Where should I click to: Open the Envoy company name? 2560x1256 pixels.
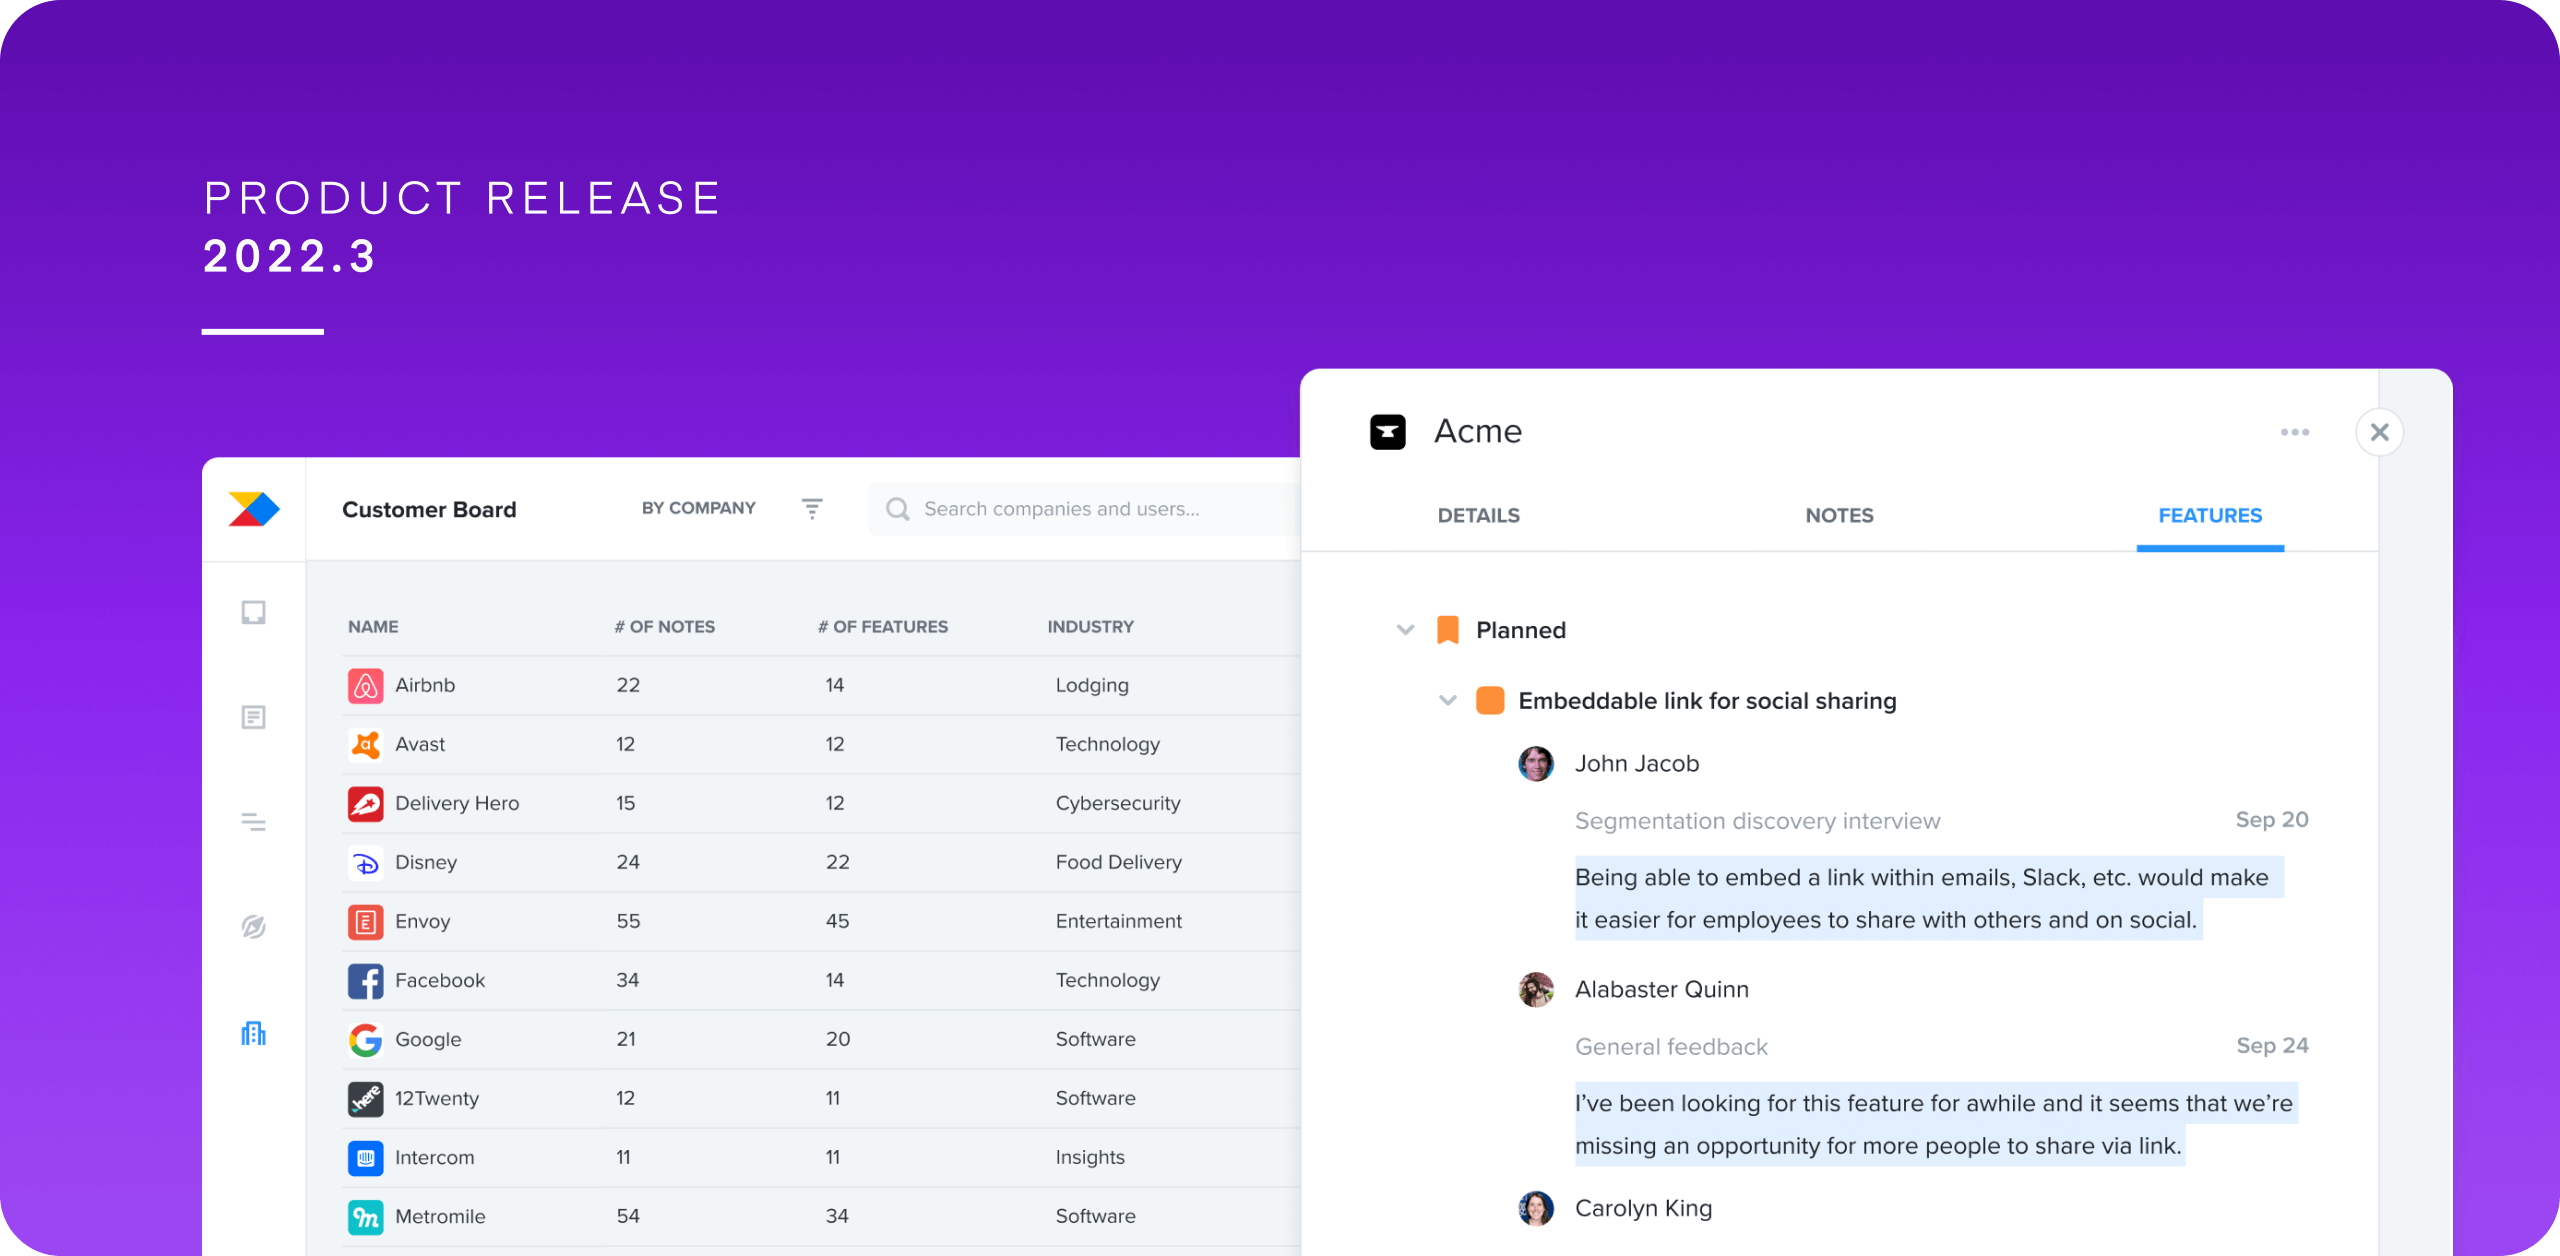click(x=423, y=922)
